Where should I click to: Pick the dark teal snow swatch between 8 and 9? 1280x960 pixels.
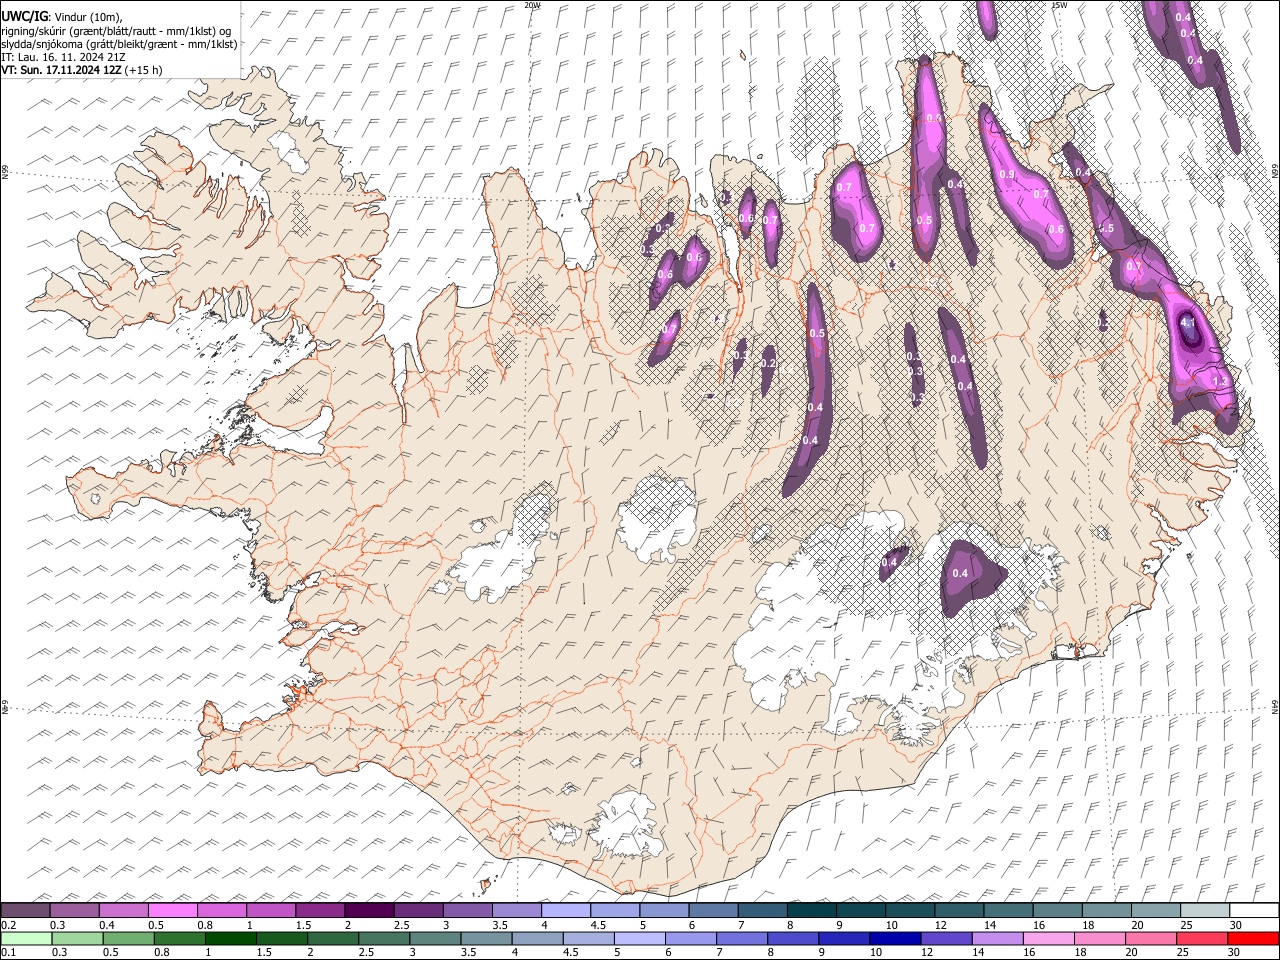pyautogui.click(x=811, y=910)
